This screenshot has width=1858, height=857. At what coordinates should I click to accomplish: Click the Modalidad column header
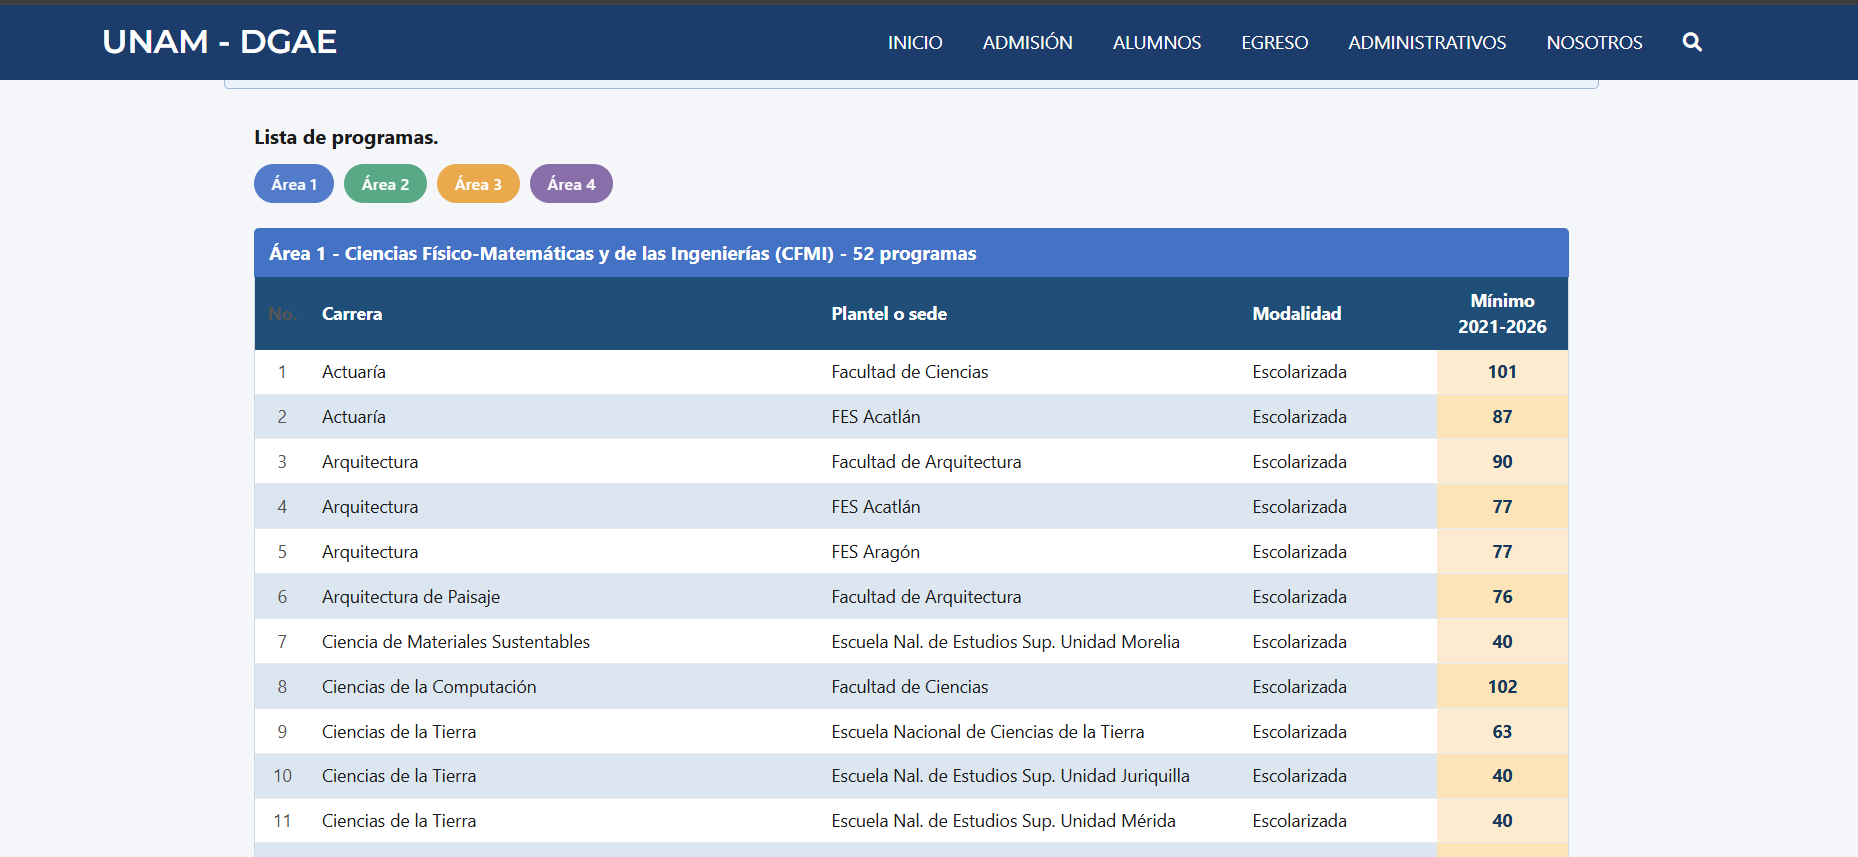1297,314
